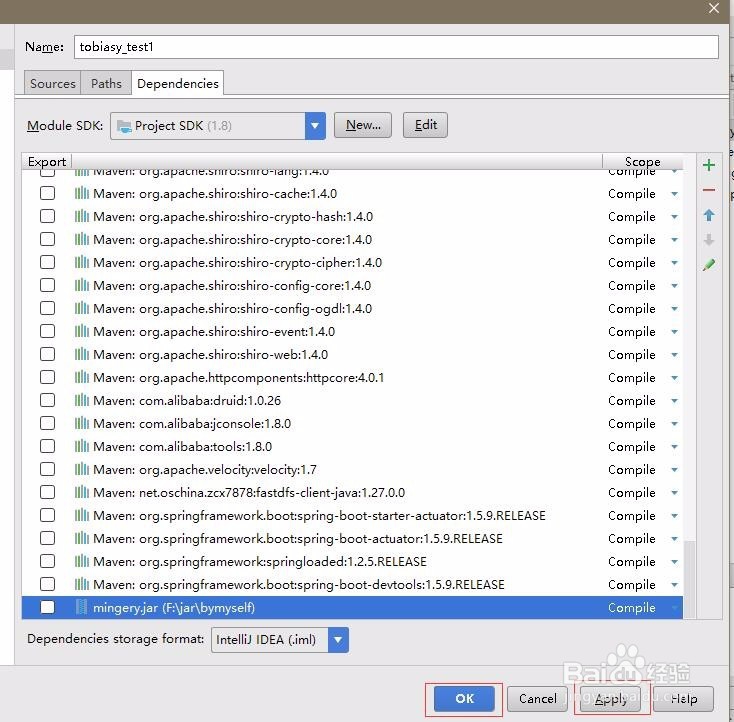Click library icon beside shiro-event:1.4.0
Screen dimensions: 734x722
(81, 331)
